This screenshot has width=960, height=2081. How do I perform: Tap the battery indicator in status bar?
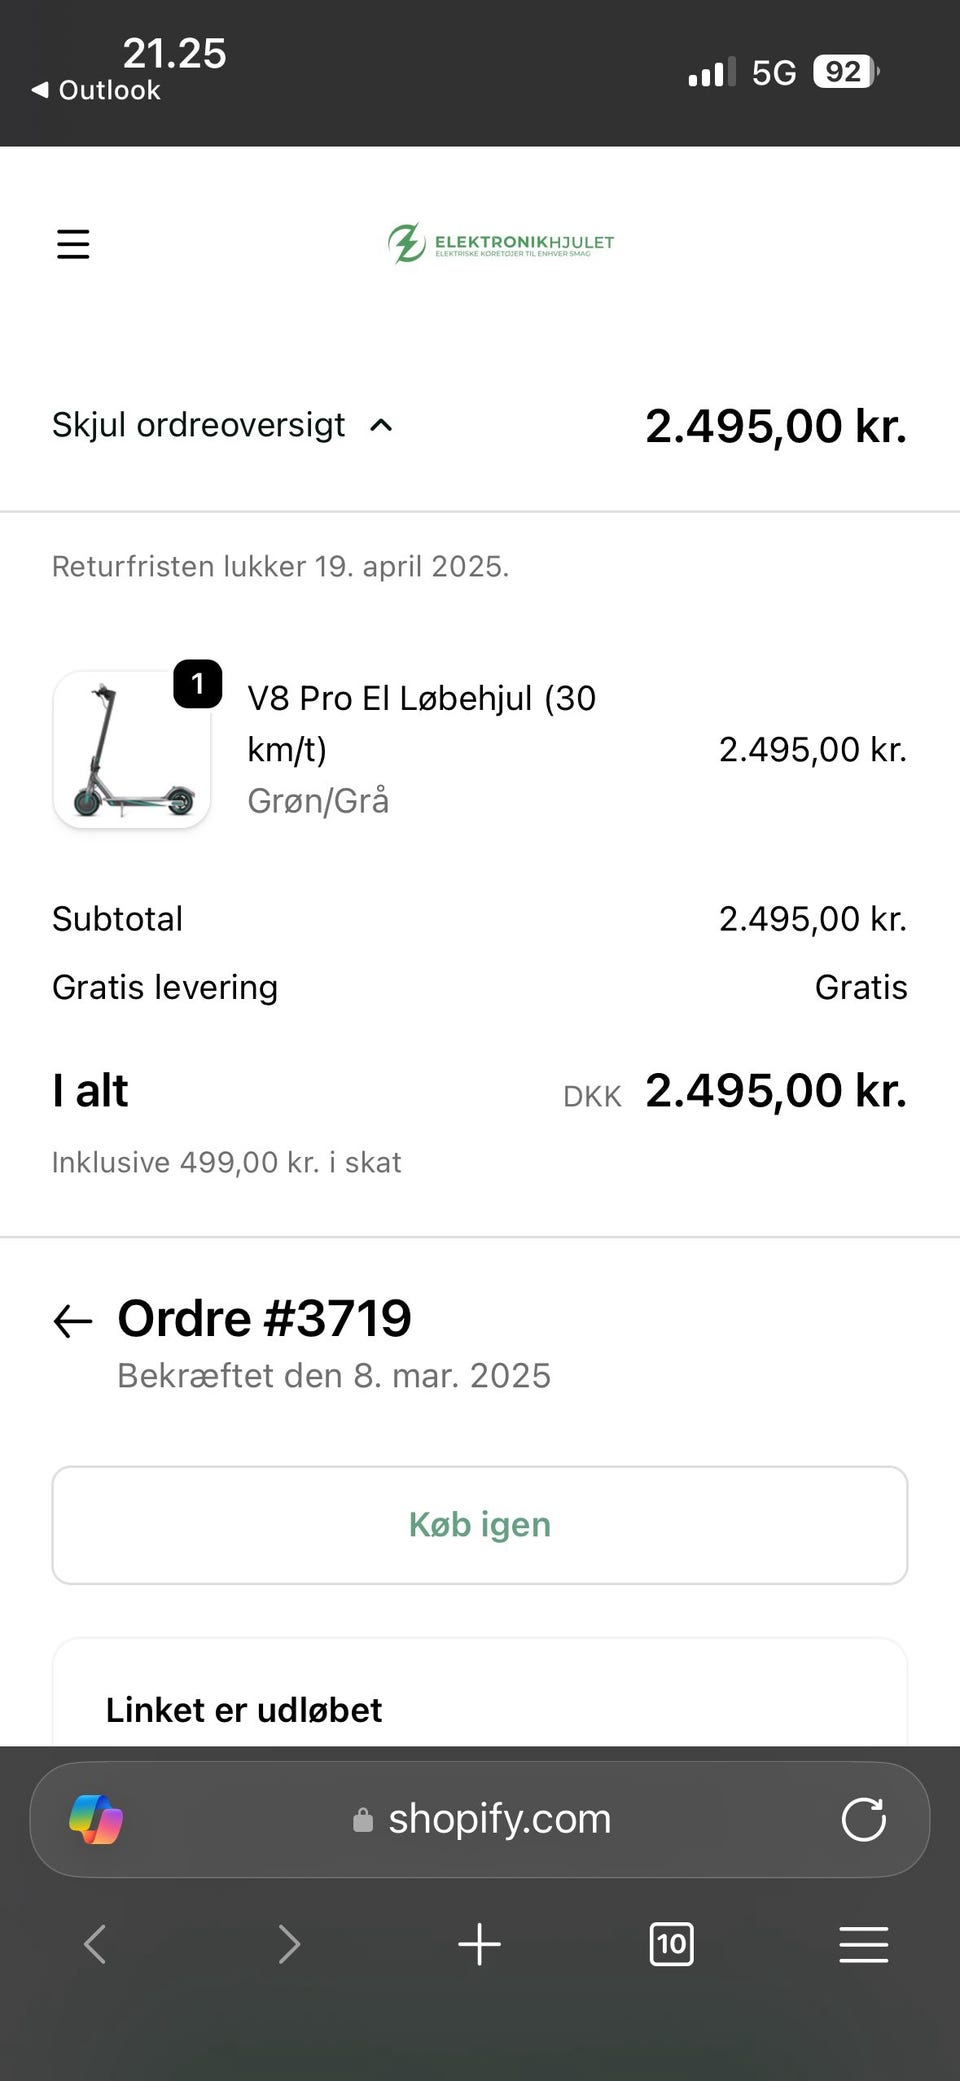[x=845, y=72]
